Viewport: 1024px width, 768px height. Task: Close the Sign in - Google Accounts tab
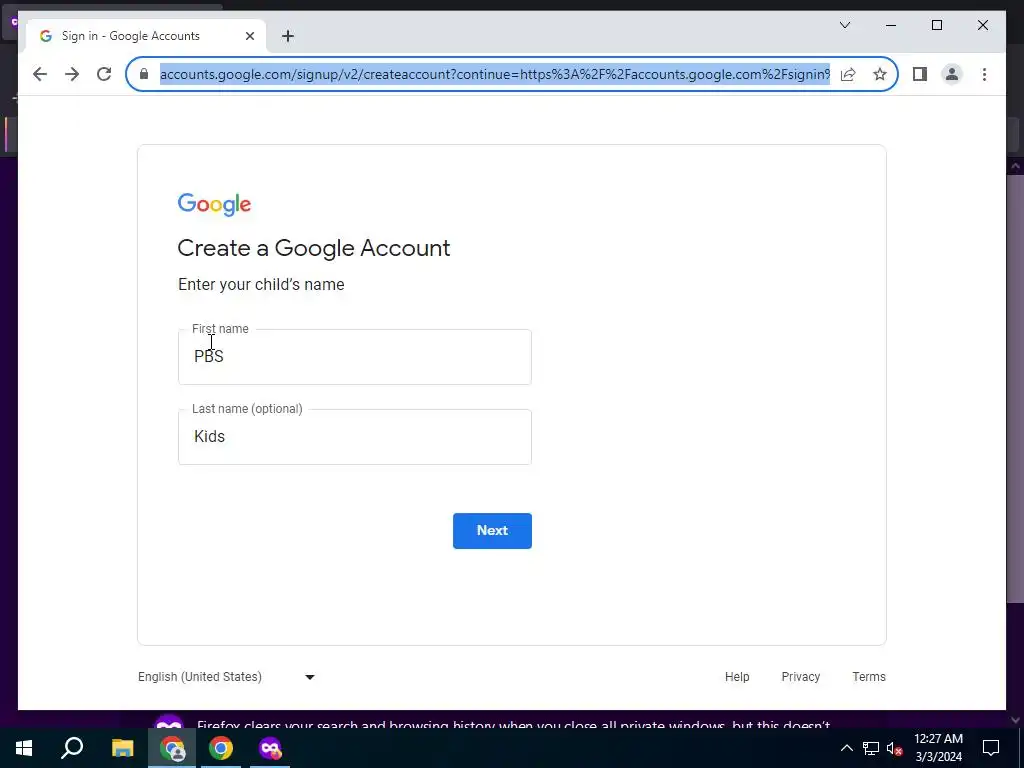click(249, 36)
